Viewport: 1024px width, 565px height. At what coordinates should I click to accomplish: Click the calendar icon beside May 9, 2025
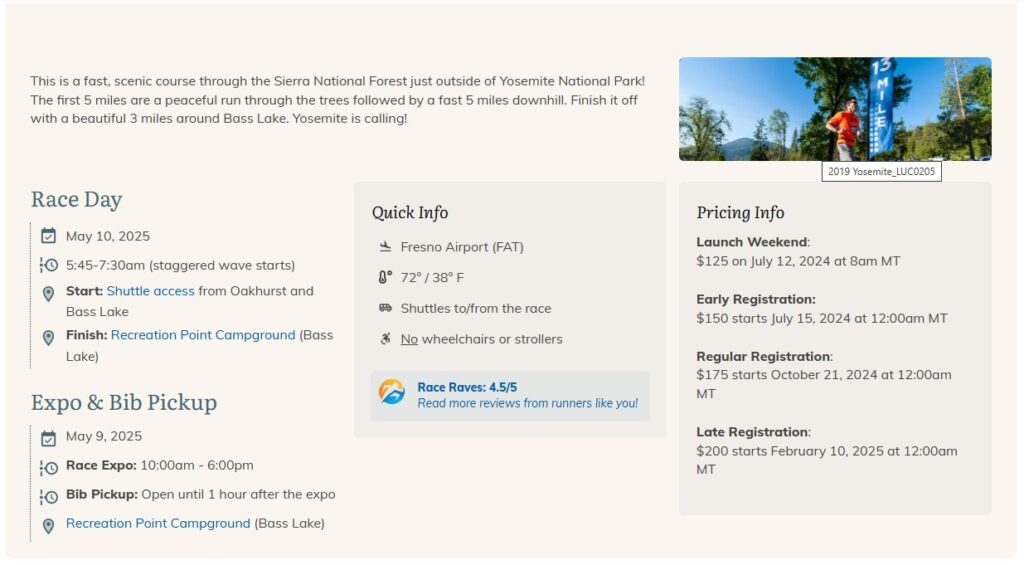coord(48,438)
